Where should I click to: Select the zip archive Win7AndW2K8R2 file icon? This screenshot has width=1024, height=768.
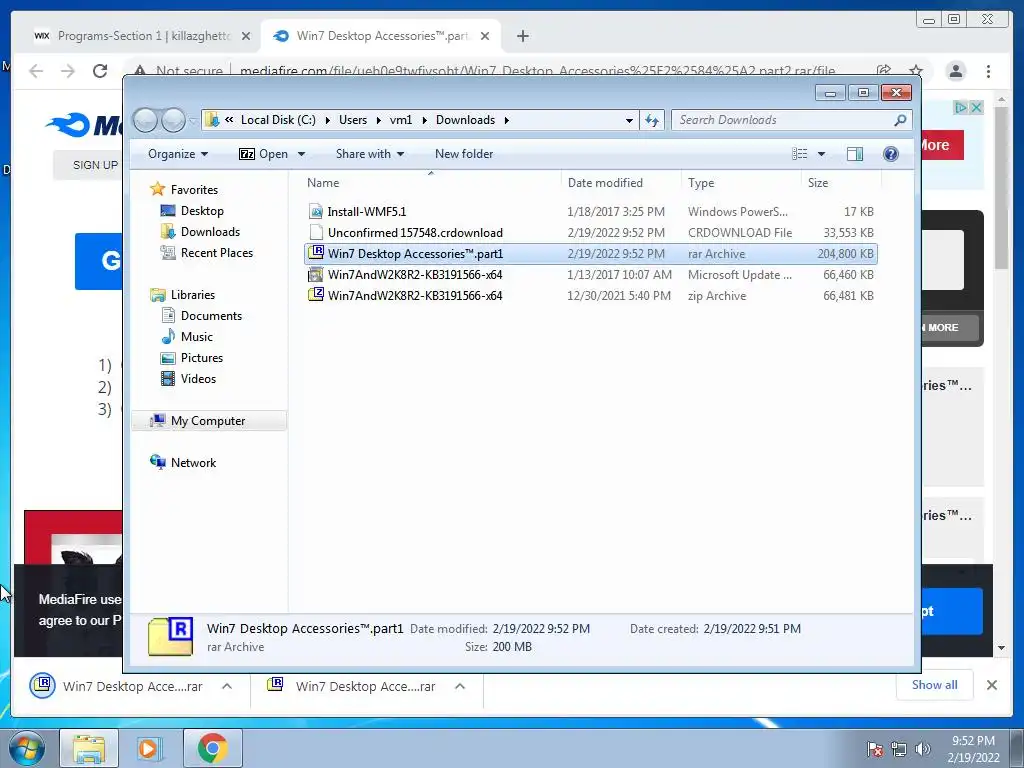[315, 295]
